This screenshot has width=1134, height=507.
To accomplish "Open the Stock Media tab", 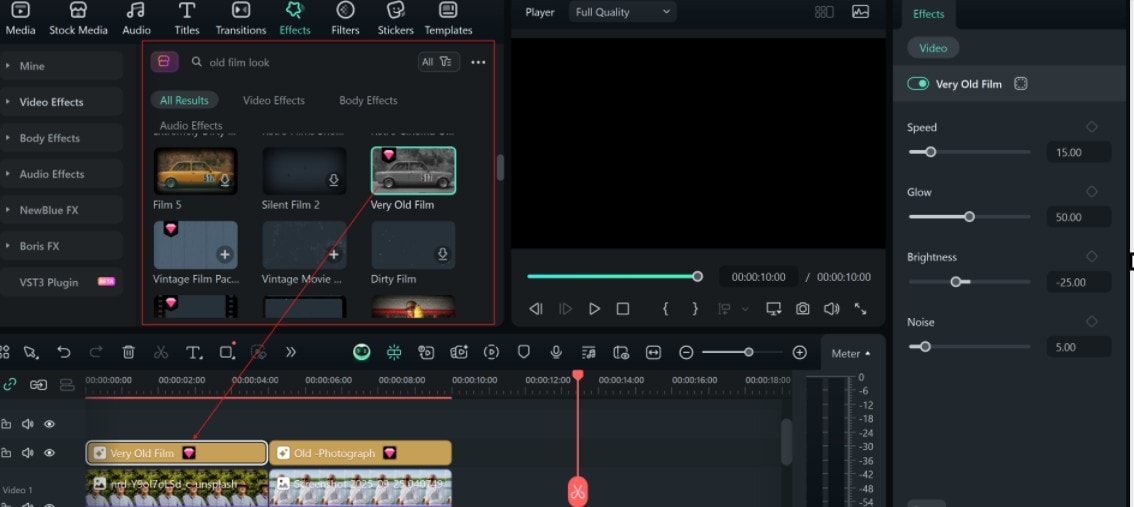I will click(x=78, y=19).
